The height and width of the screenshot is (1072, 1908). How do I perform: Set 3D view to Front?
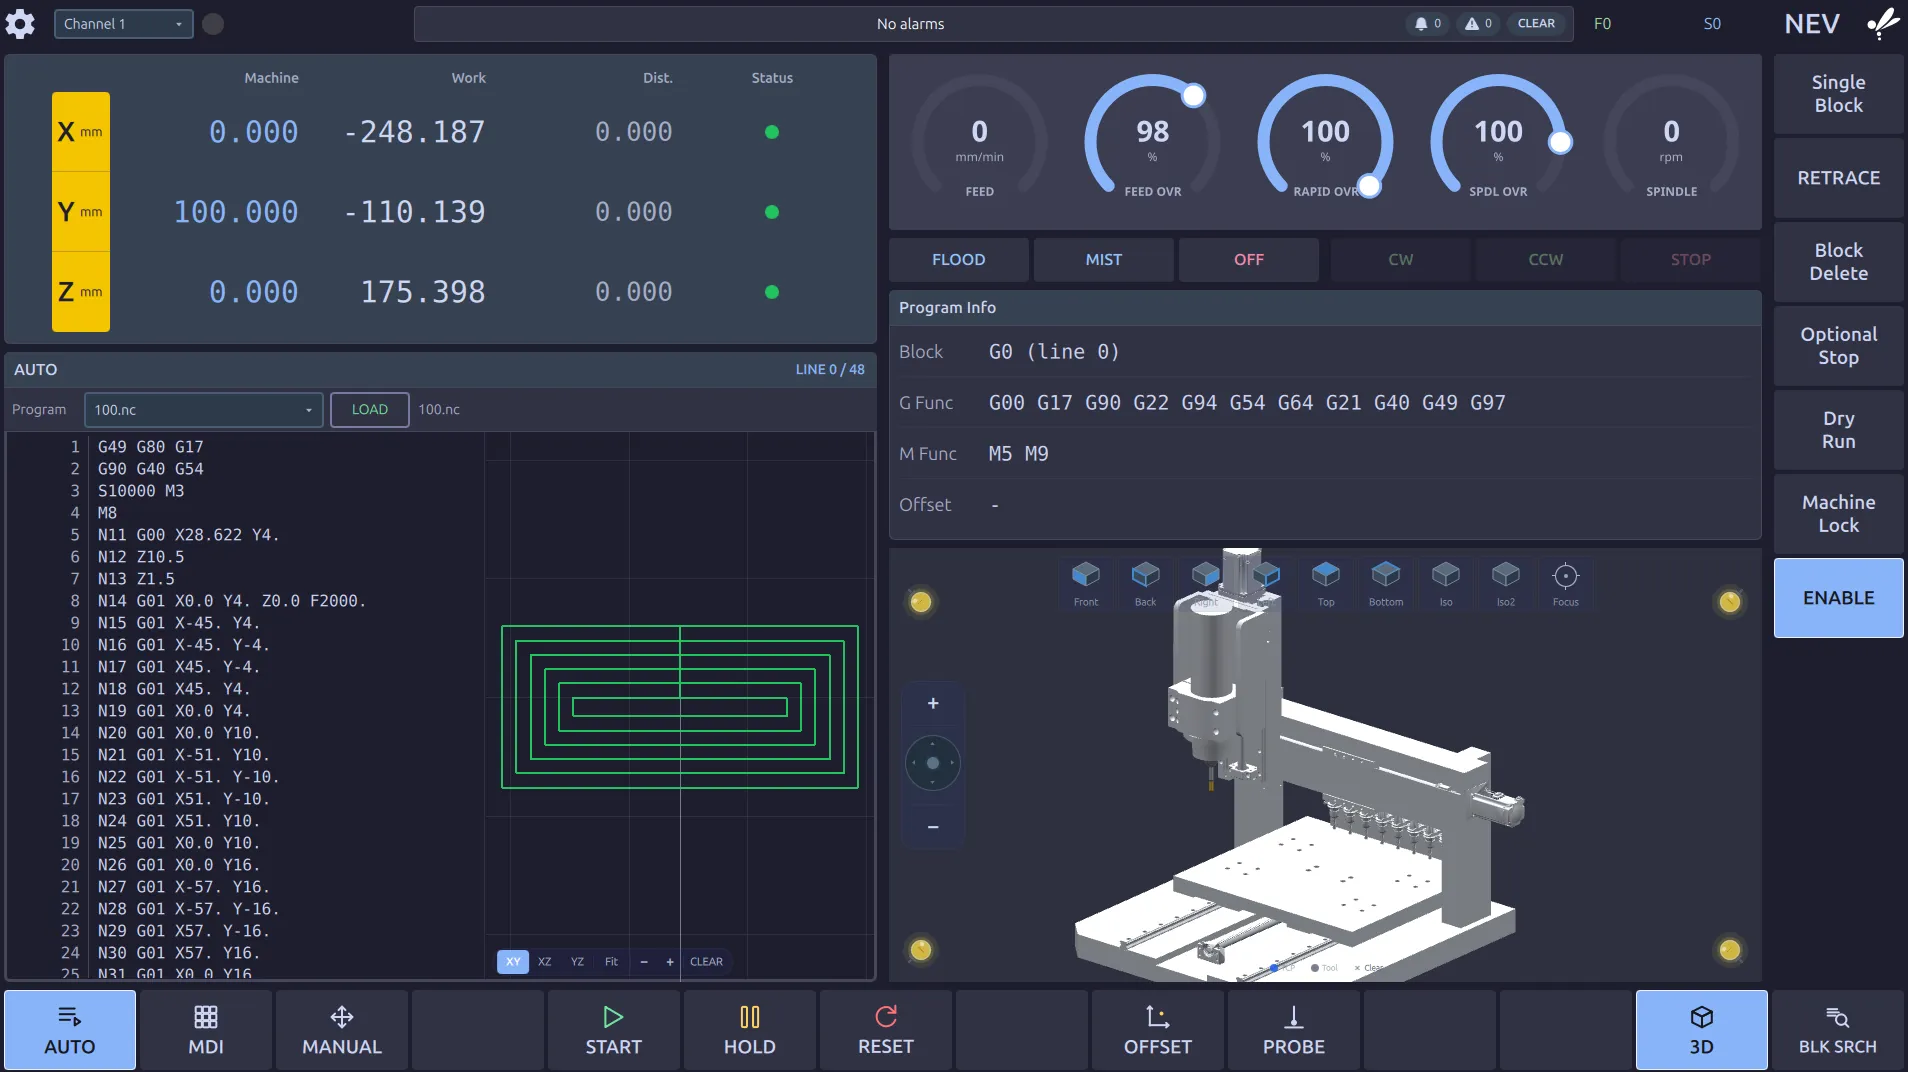pos(1086,583)
